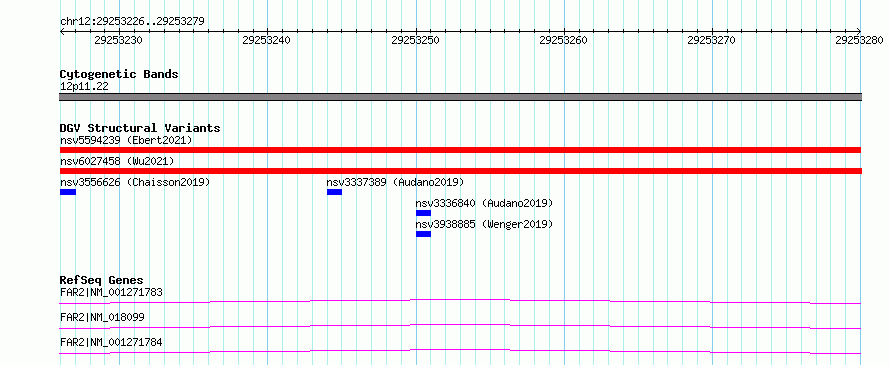
Task: Open gene FAR2|NM_018099 label
Action: (x=102, y=317)
